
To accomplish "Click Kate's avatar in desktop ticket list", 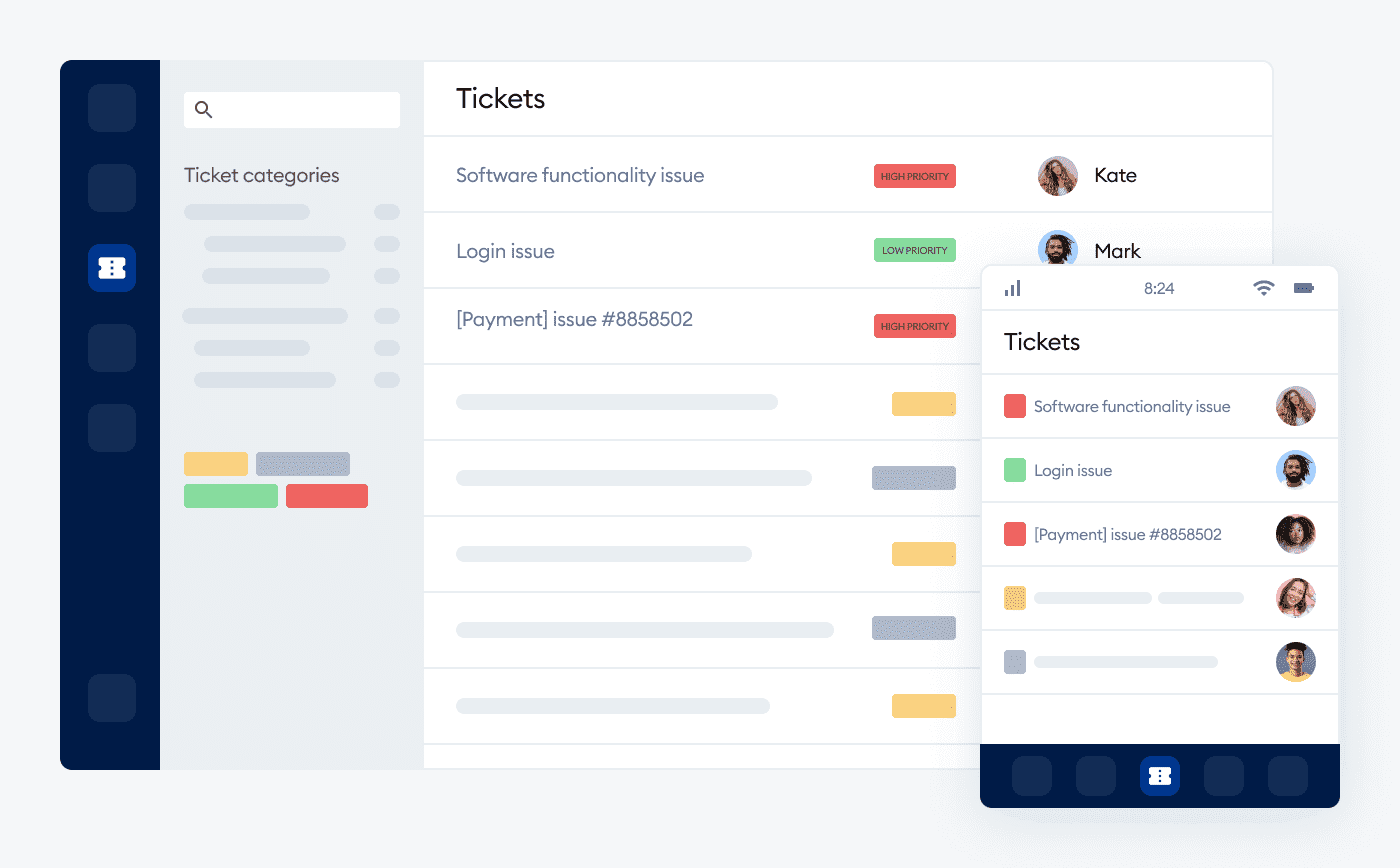I will pyautogui.click(x=1058, y=176).
